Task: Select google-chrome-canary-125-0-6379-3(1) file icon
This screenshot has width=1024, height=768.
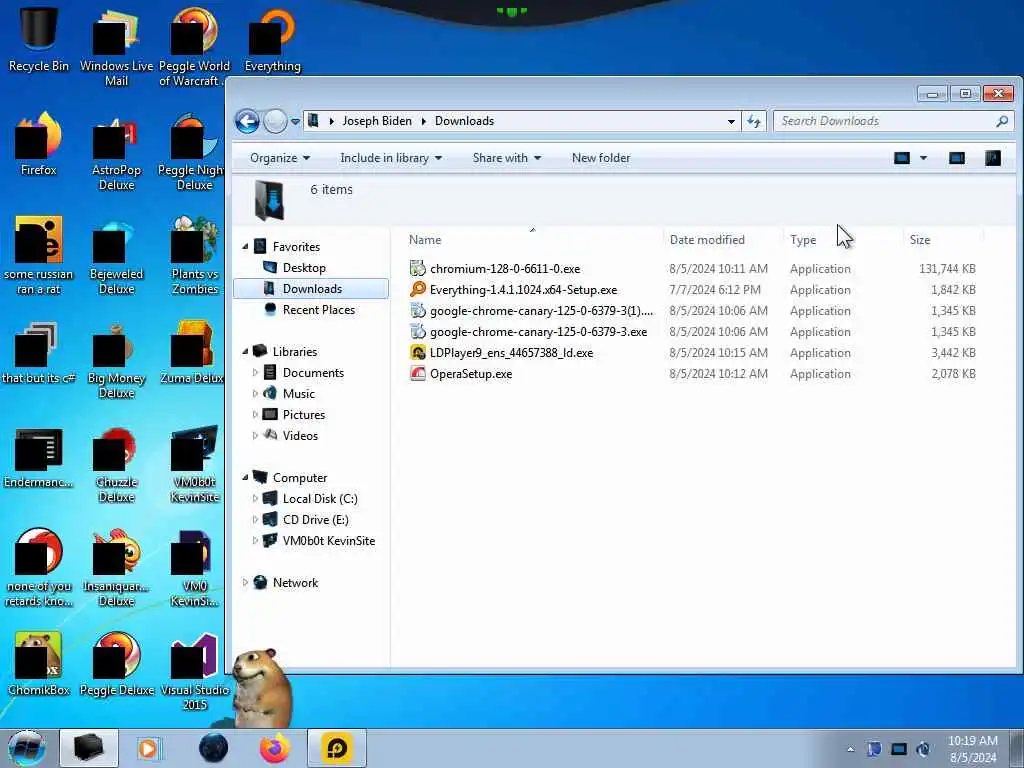Action: [x=417, y=311]
